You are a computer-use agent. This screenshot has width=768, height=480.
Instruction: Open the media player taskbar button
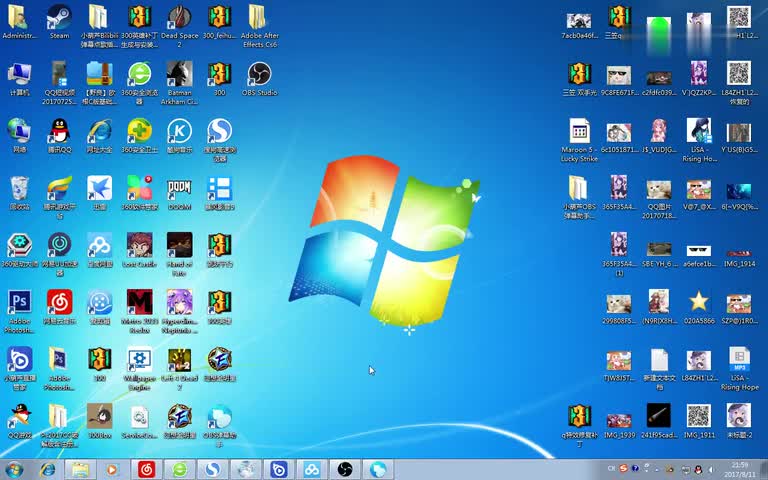[112, 470]
